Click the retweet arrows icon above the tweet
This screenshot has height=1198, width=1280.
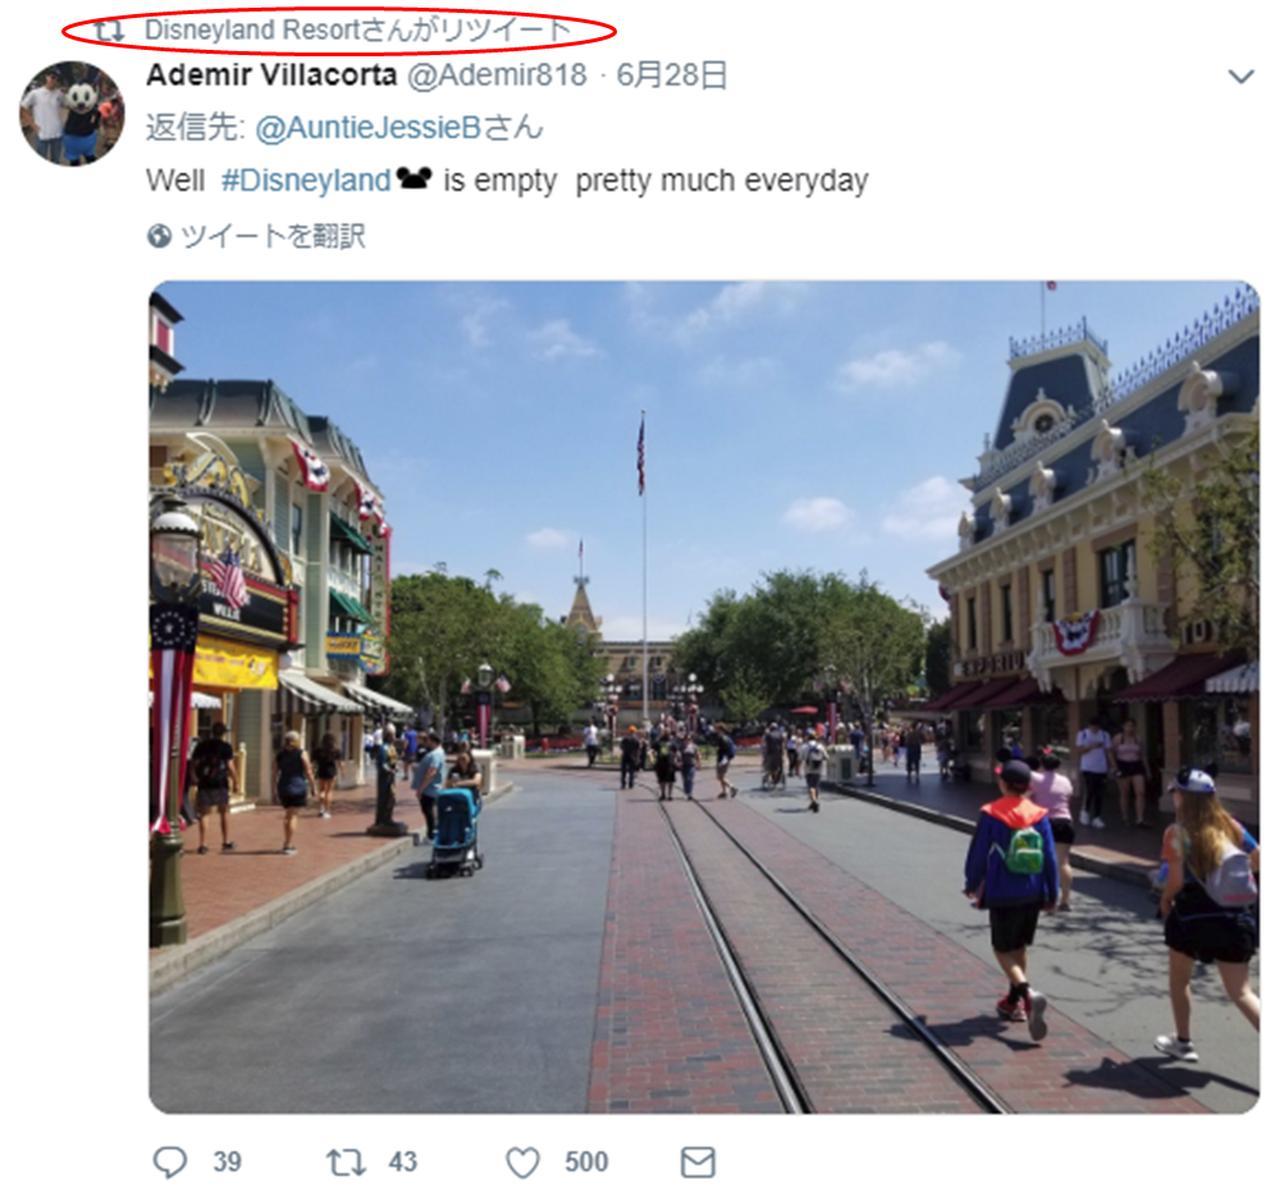[109, 30]
